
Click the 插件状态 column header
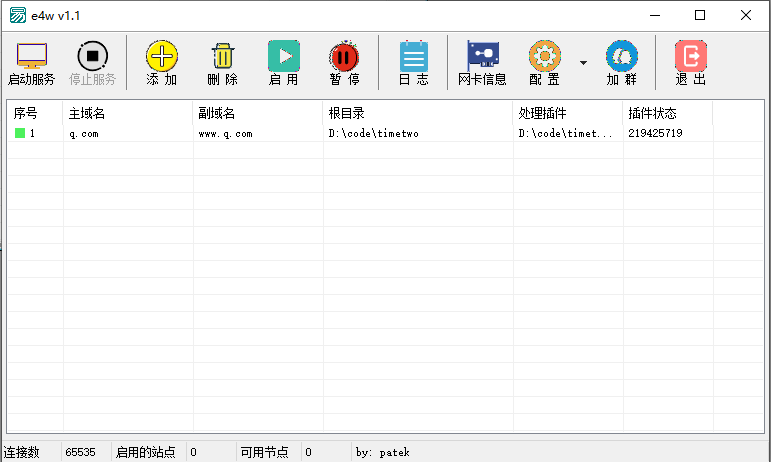667,113
